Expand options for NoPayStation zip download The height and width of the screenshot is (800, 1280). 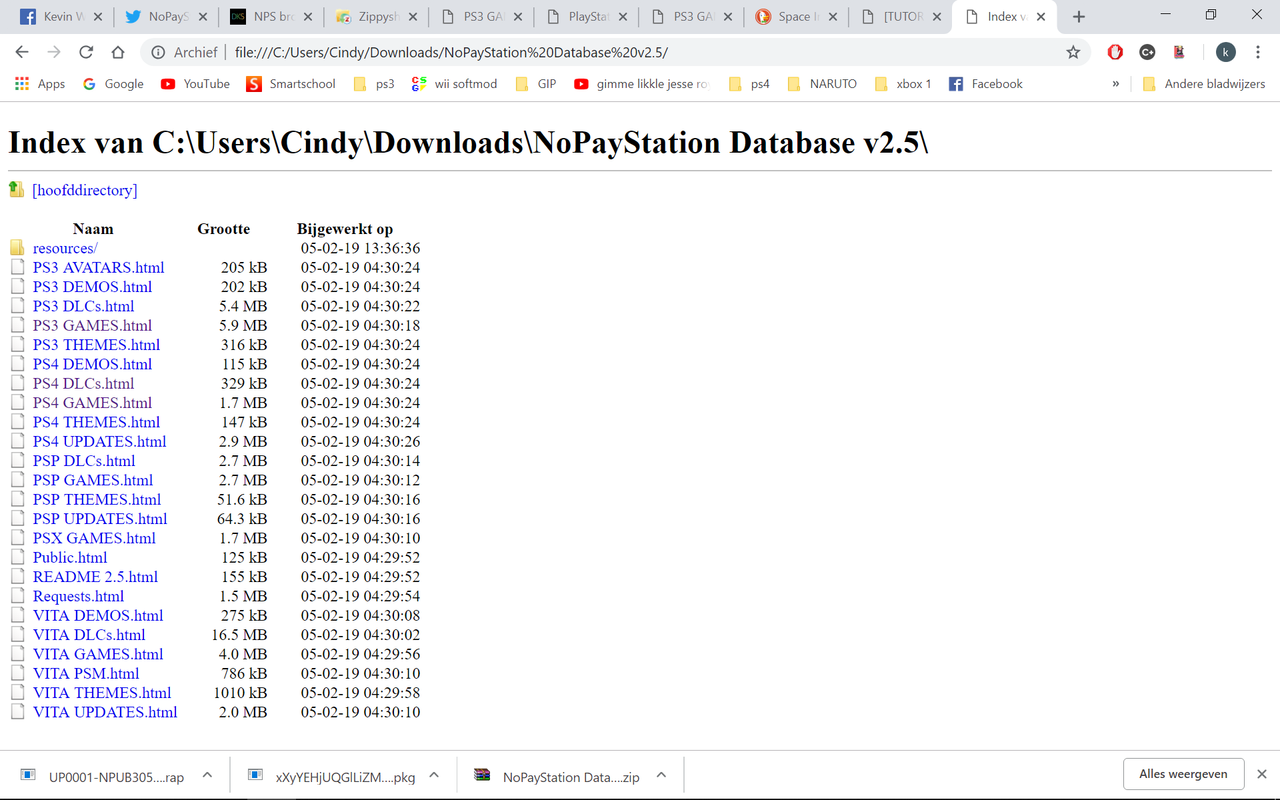coord(661,775)
